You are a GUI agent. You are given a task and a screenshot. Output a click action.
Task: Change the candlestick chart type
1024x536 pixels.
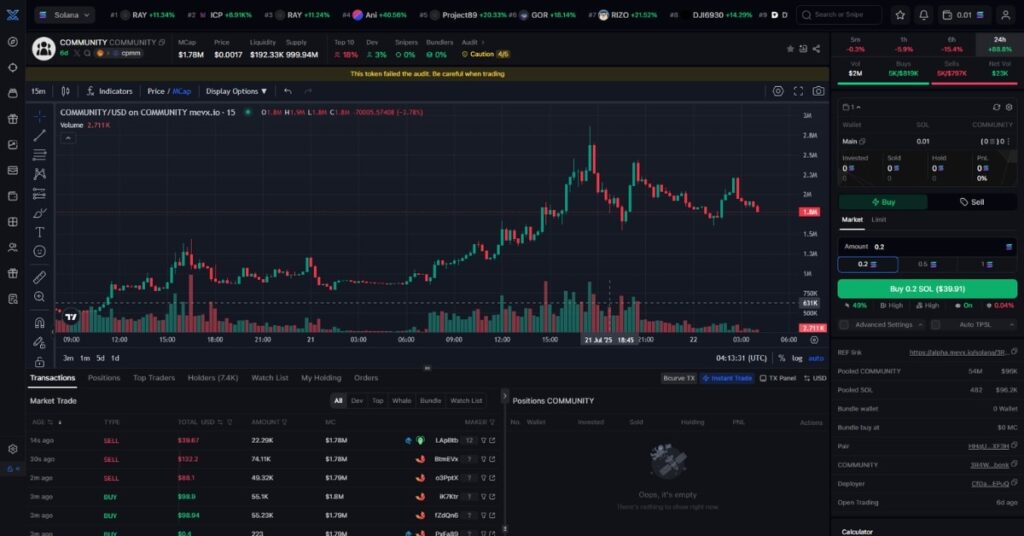65,91
